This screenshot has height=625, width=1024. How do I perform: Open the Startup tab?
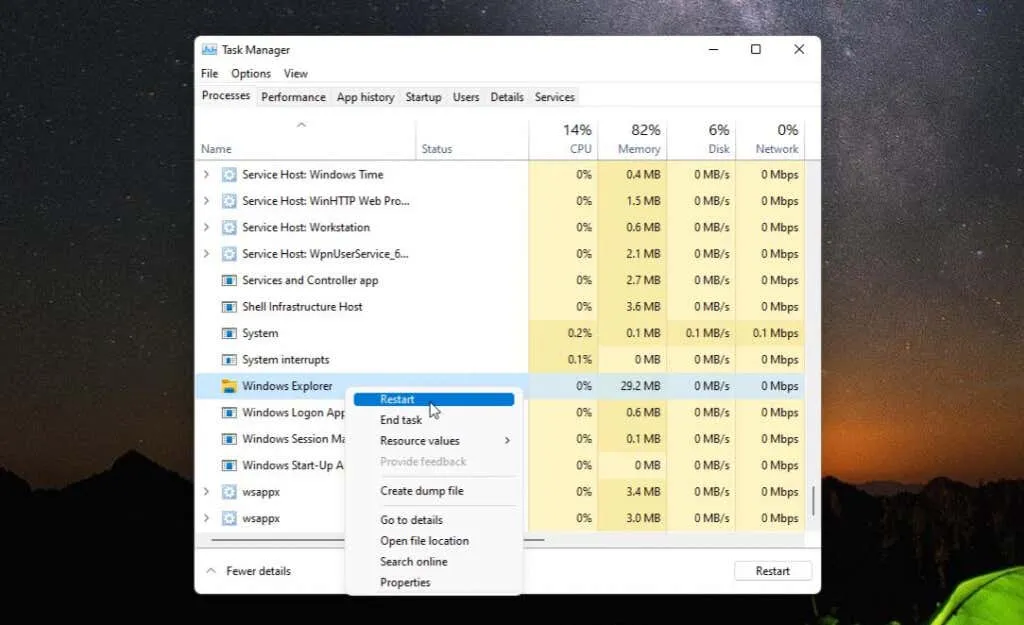coord(423,97)
